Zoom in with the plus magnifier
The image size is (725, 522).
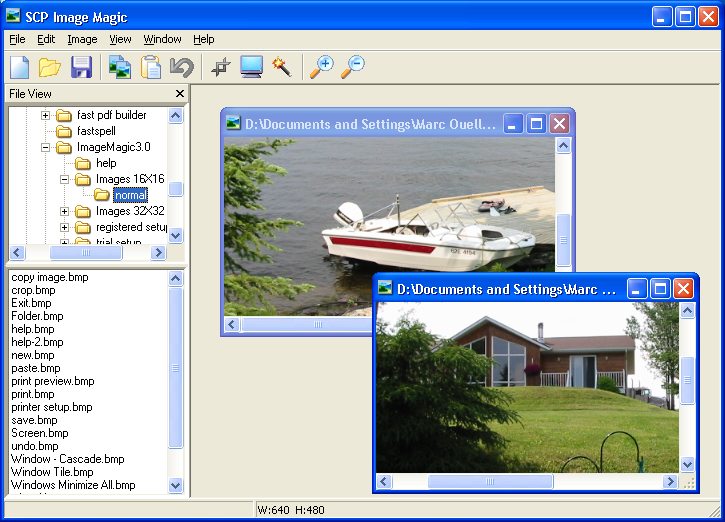click(x=321, y=67)
